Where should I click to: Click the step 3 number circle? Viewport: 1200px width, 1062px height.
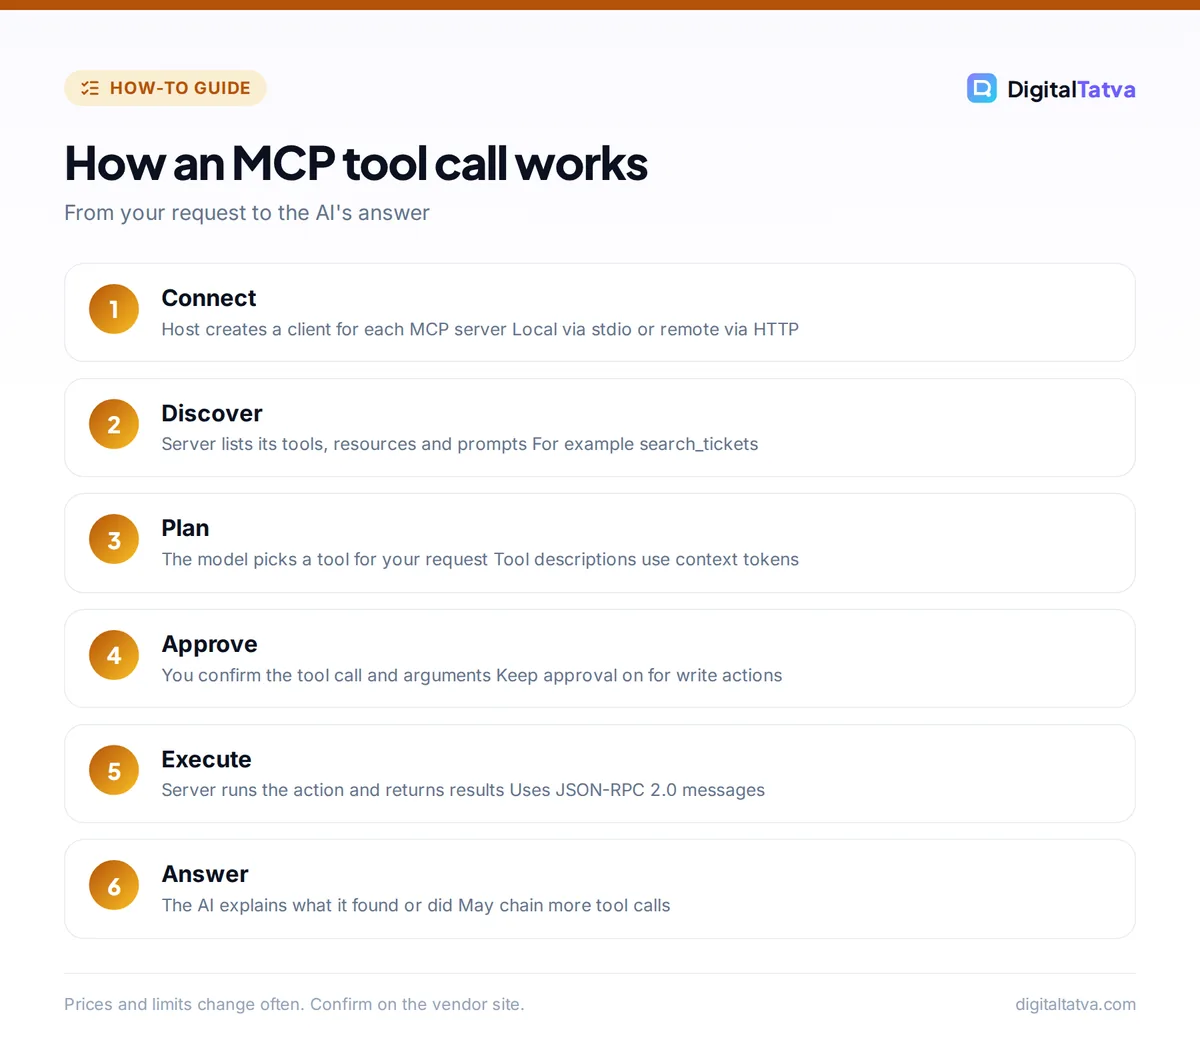click(114, 540)
